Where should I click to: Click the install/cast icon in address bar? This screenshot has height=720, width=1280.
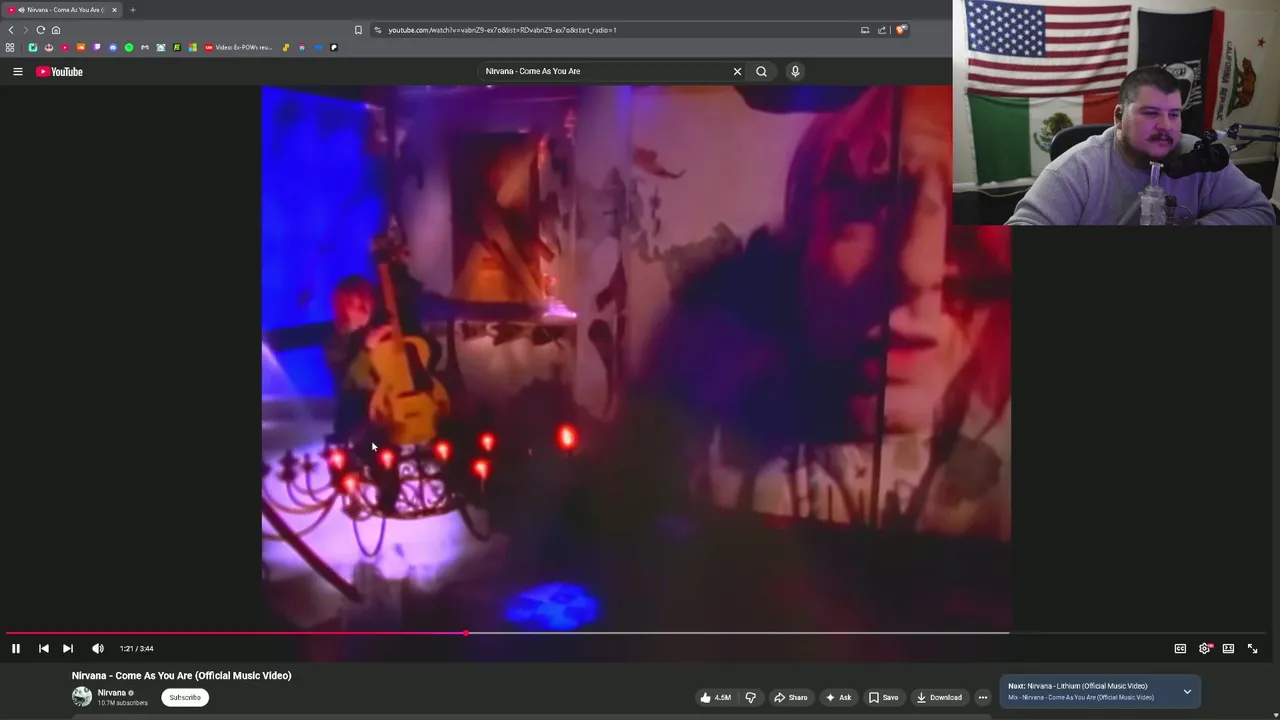(865, 30)
